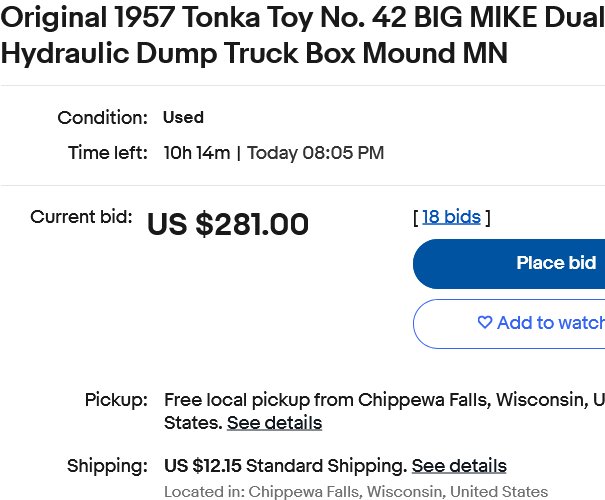Select the US $281.00 current bid amount
The height and width of the screenshot is (500, 605).
coord(228,224)
